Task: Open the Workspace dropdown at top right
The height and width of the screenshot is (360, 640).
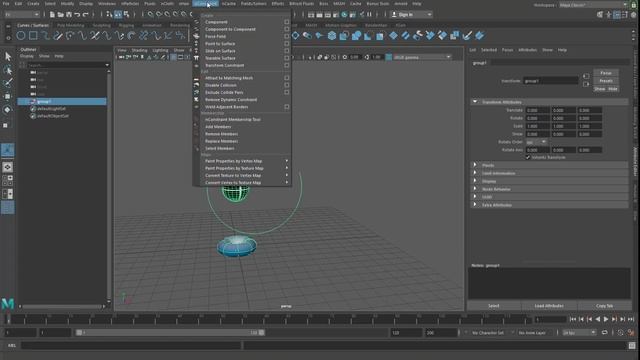Action: pyautogui.click(x=593, y=5)
